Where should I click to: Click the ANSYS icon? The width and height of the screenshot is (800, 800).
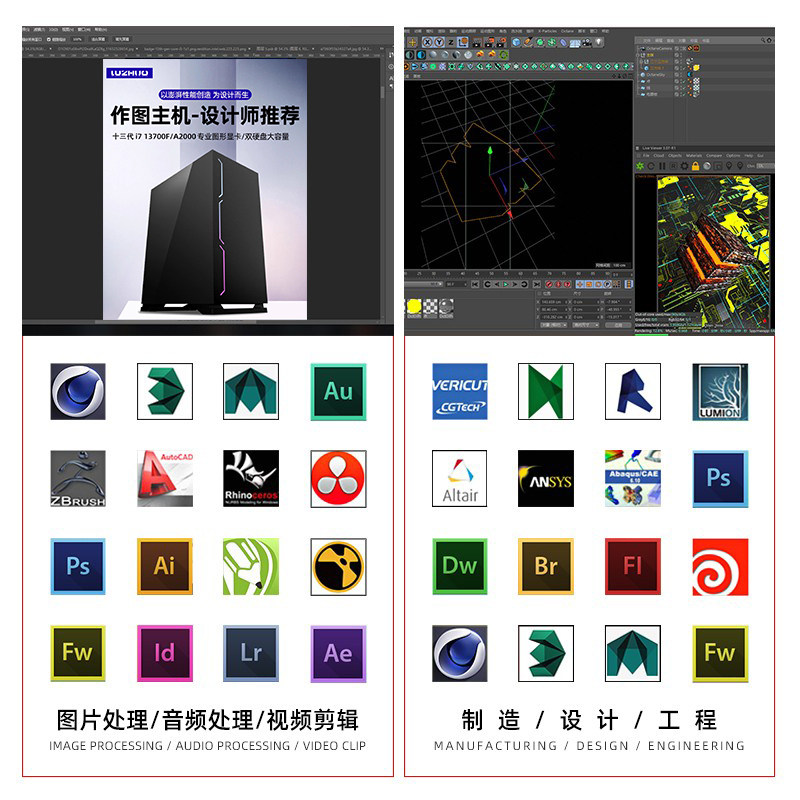click(546, 479)
